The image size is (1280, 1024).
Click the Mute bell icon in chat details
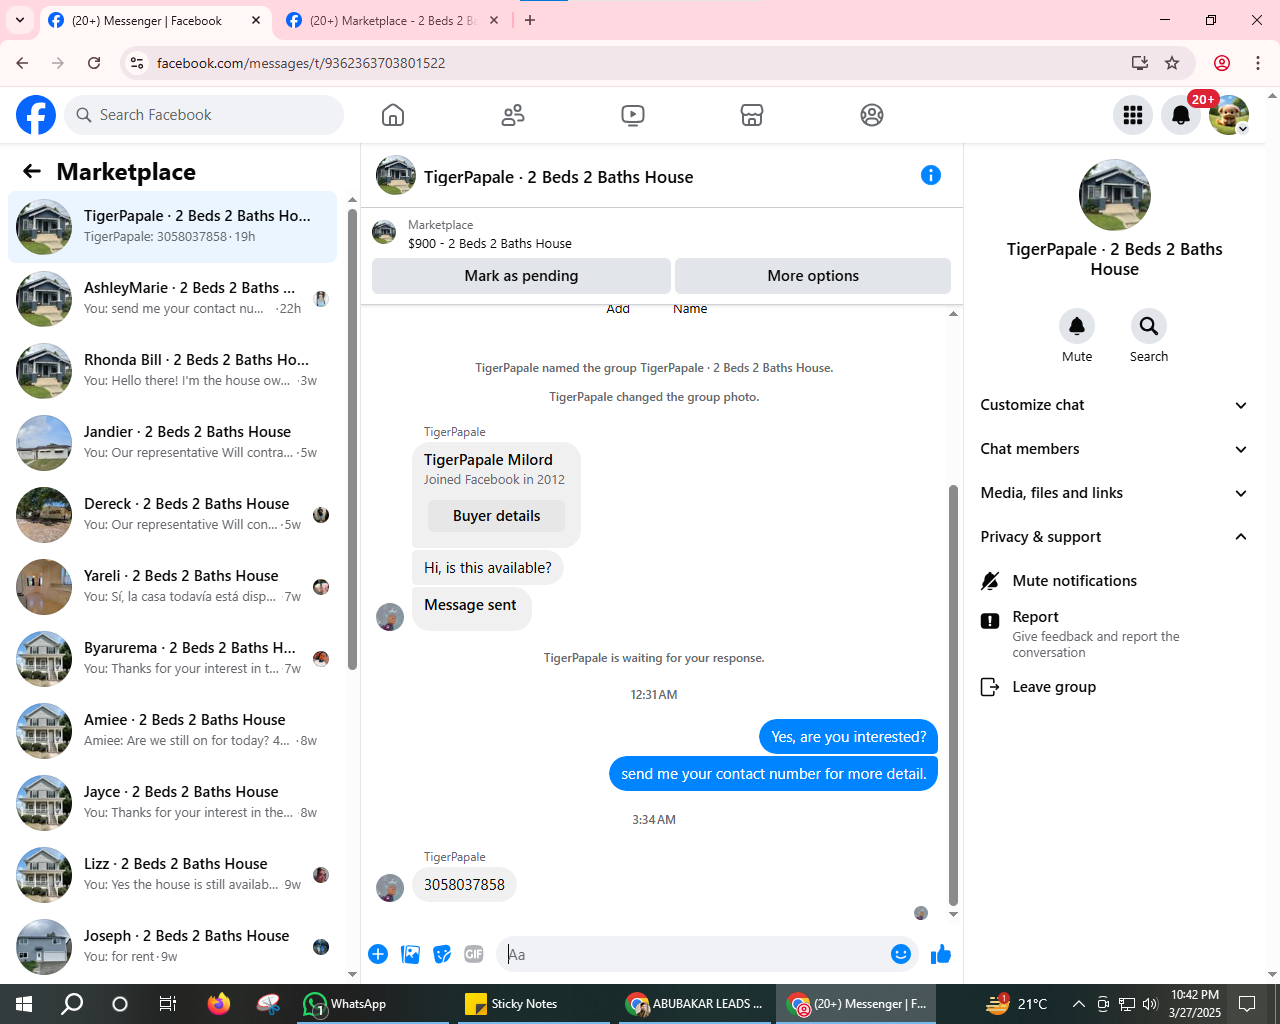click(x=1077, y=326)
